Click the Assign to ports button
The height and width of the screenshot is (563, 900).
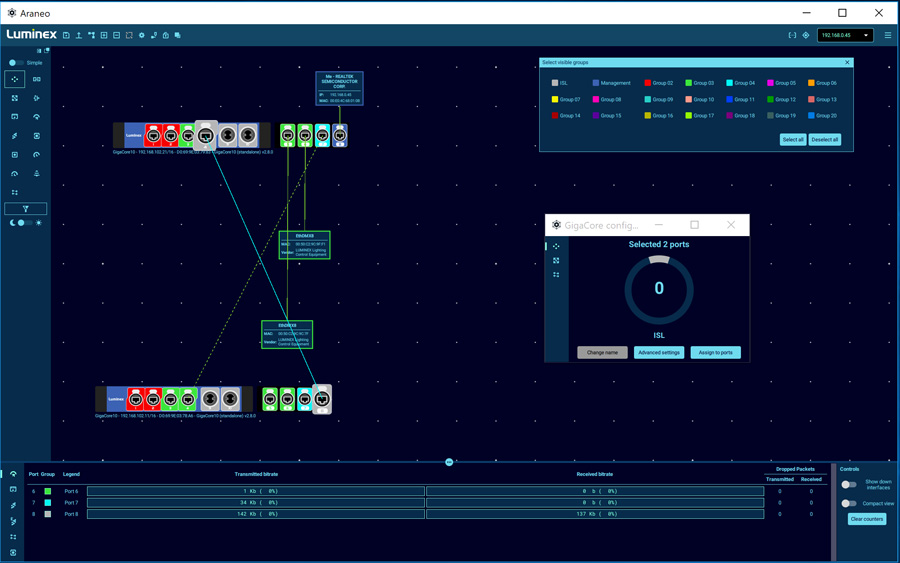click(x=715, y=352)
